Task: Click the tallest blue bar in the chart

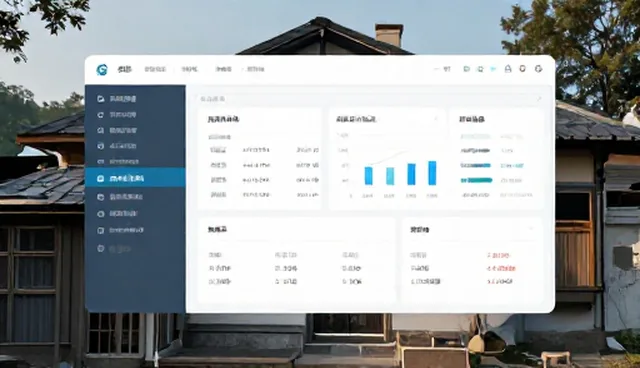Action: [432, 173]
